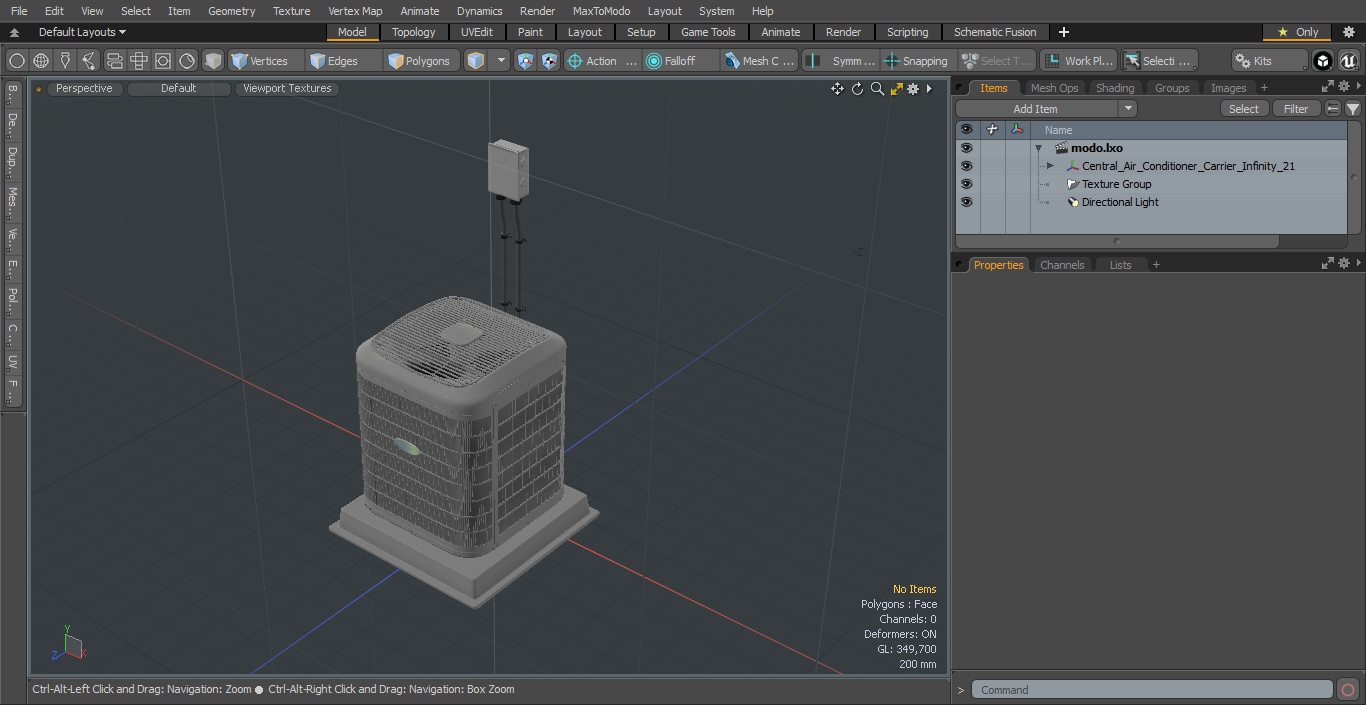
Task: Click the cross-shaped boxes icon in toolbar
Action: (138, 61)
